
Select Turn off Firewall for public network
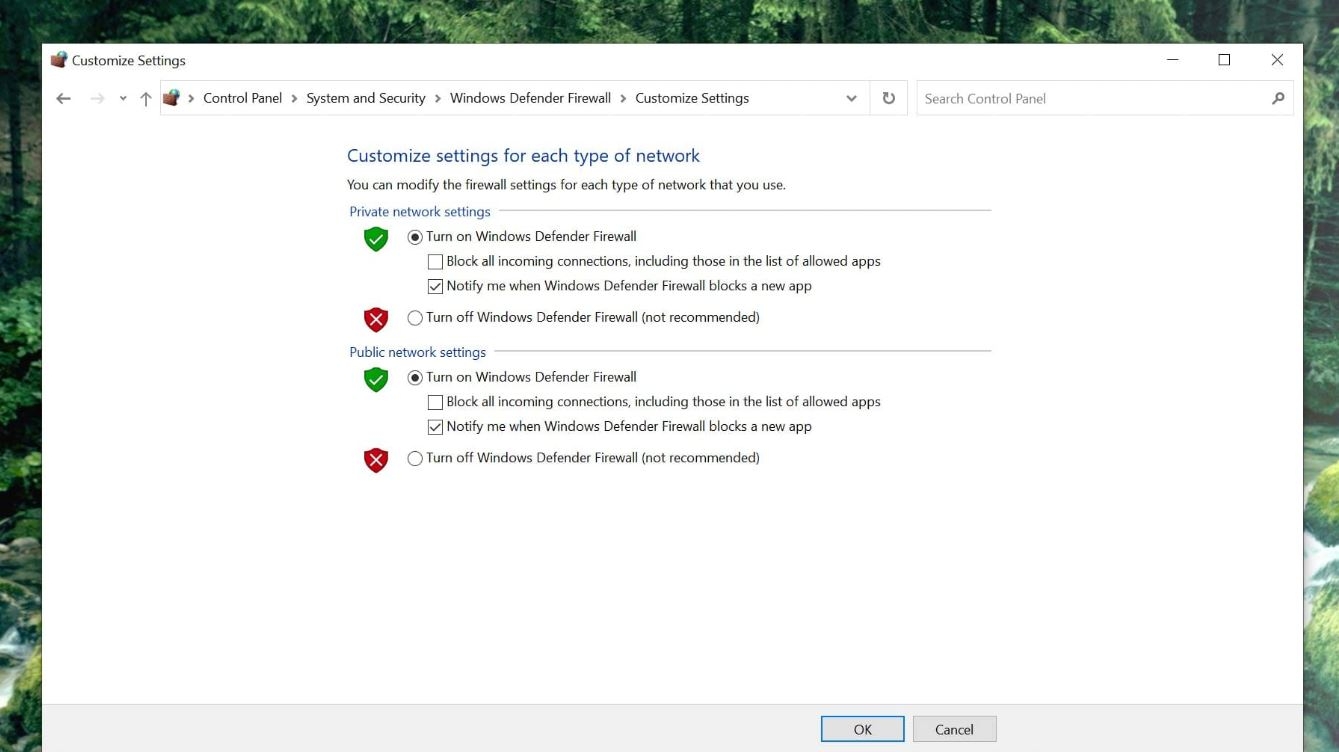coord(415,458)
